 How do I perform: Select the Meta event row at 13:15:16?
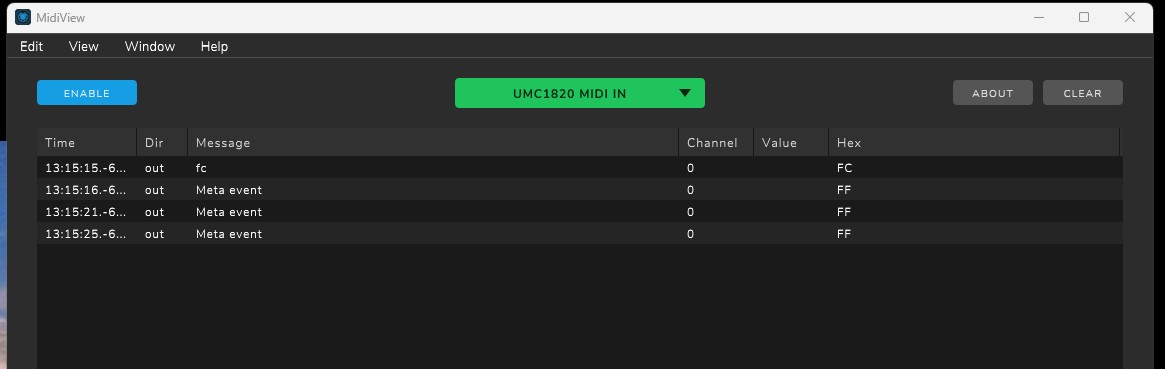click(580, 189)
